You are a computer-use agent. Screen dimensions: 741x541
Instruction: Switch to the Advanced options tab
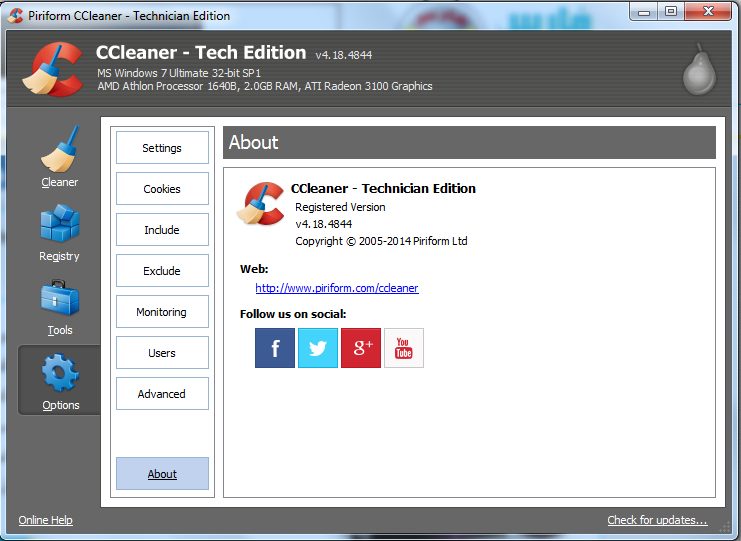(162, 394)
